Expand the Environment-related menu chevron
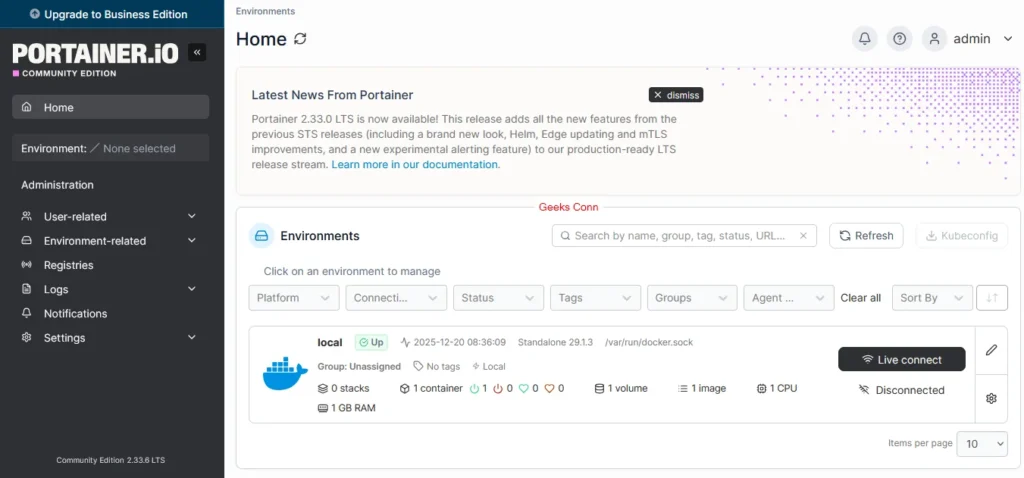 pos(191,240)
